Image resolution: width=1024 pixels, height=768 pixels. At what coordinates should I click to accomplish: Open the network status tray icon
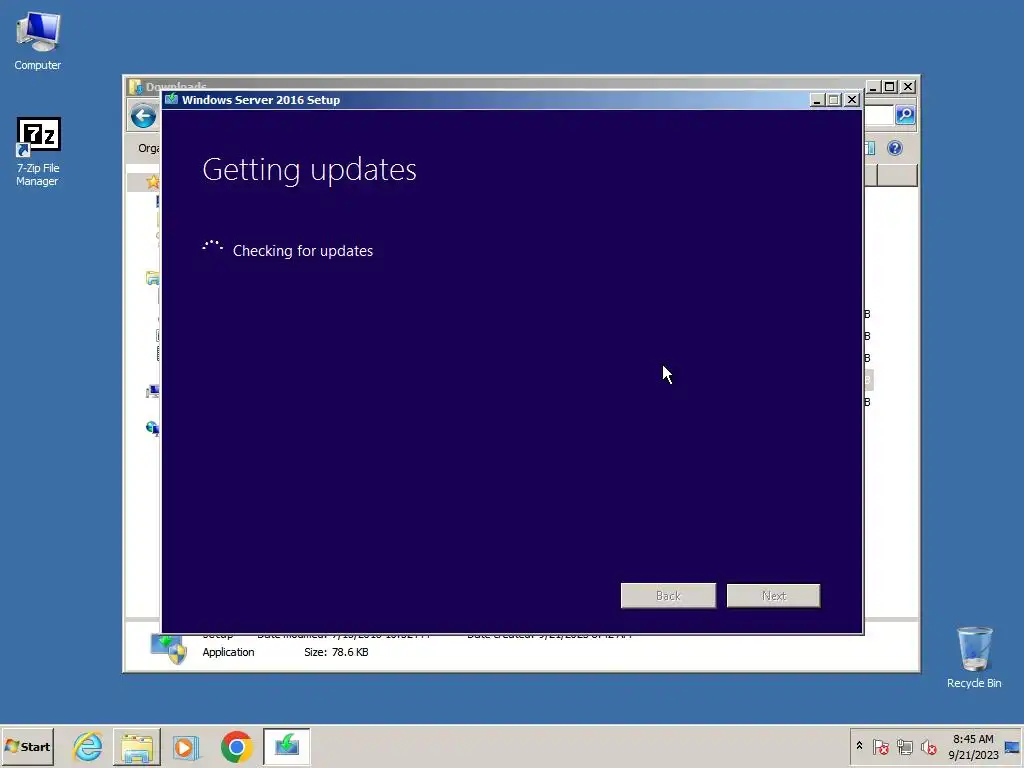904,746
